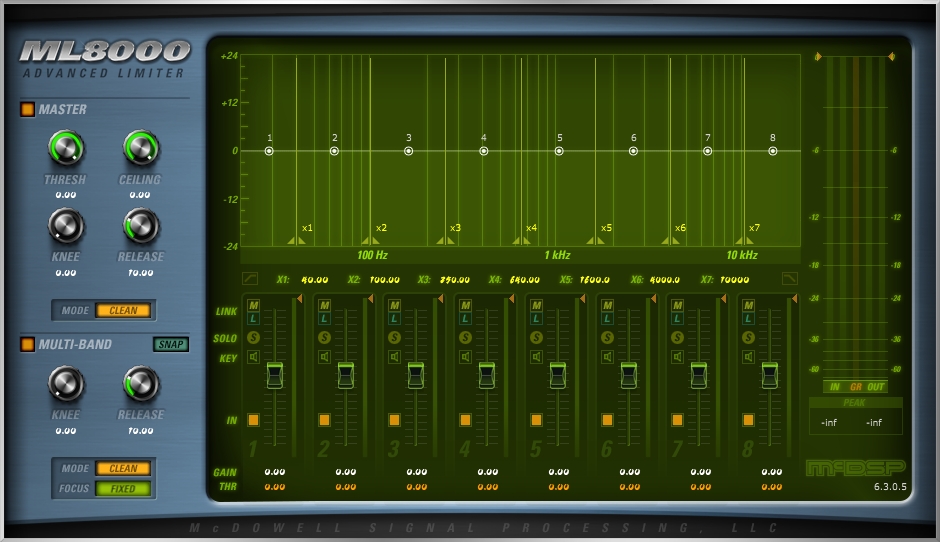Mute band 5 with its M button
This screenshot has width=940, height=542.
point(537,305)
